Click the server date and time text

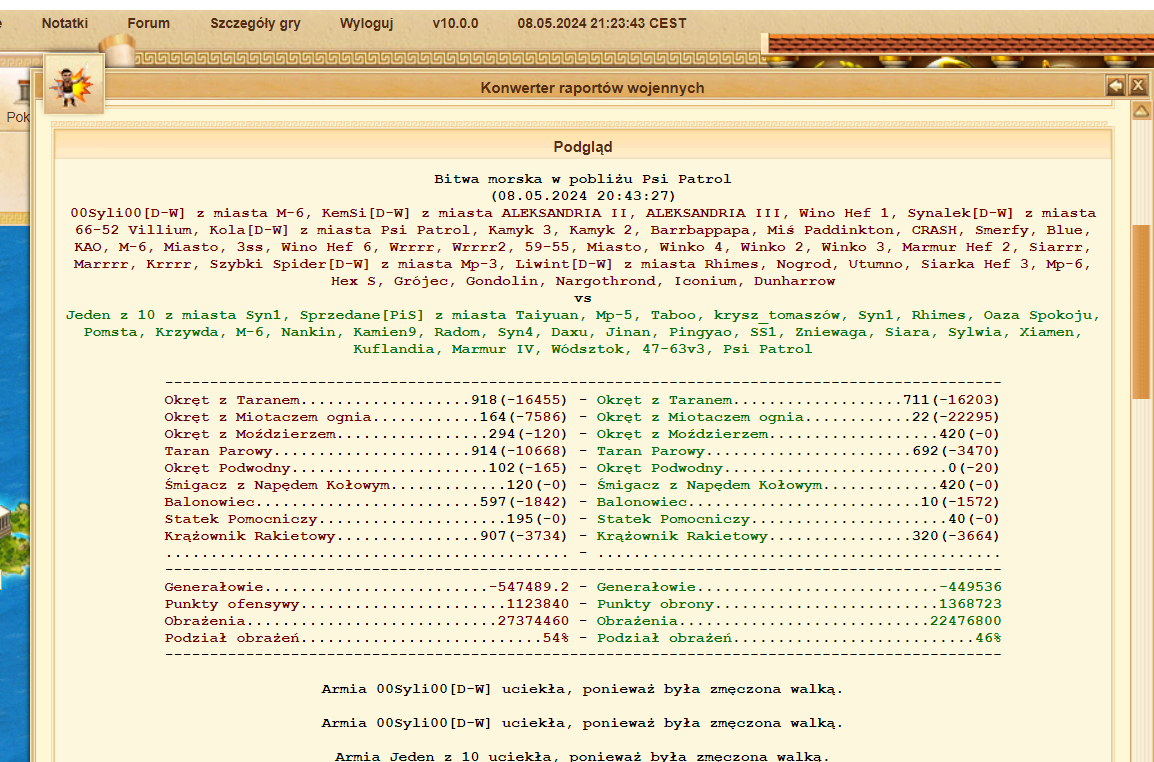coord(602,24)
